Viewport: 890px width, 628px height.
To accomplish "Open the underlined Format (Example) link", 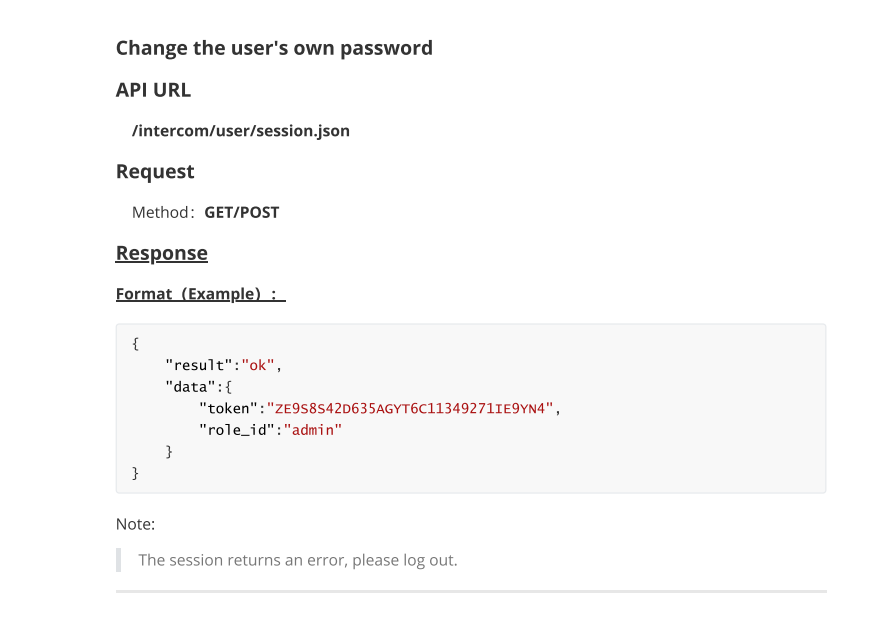I will click(201, 294).
